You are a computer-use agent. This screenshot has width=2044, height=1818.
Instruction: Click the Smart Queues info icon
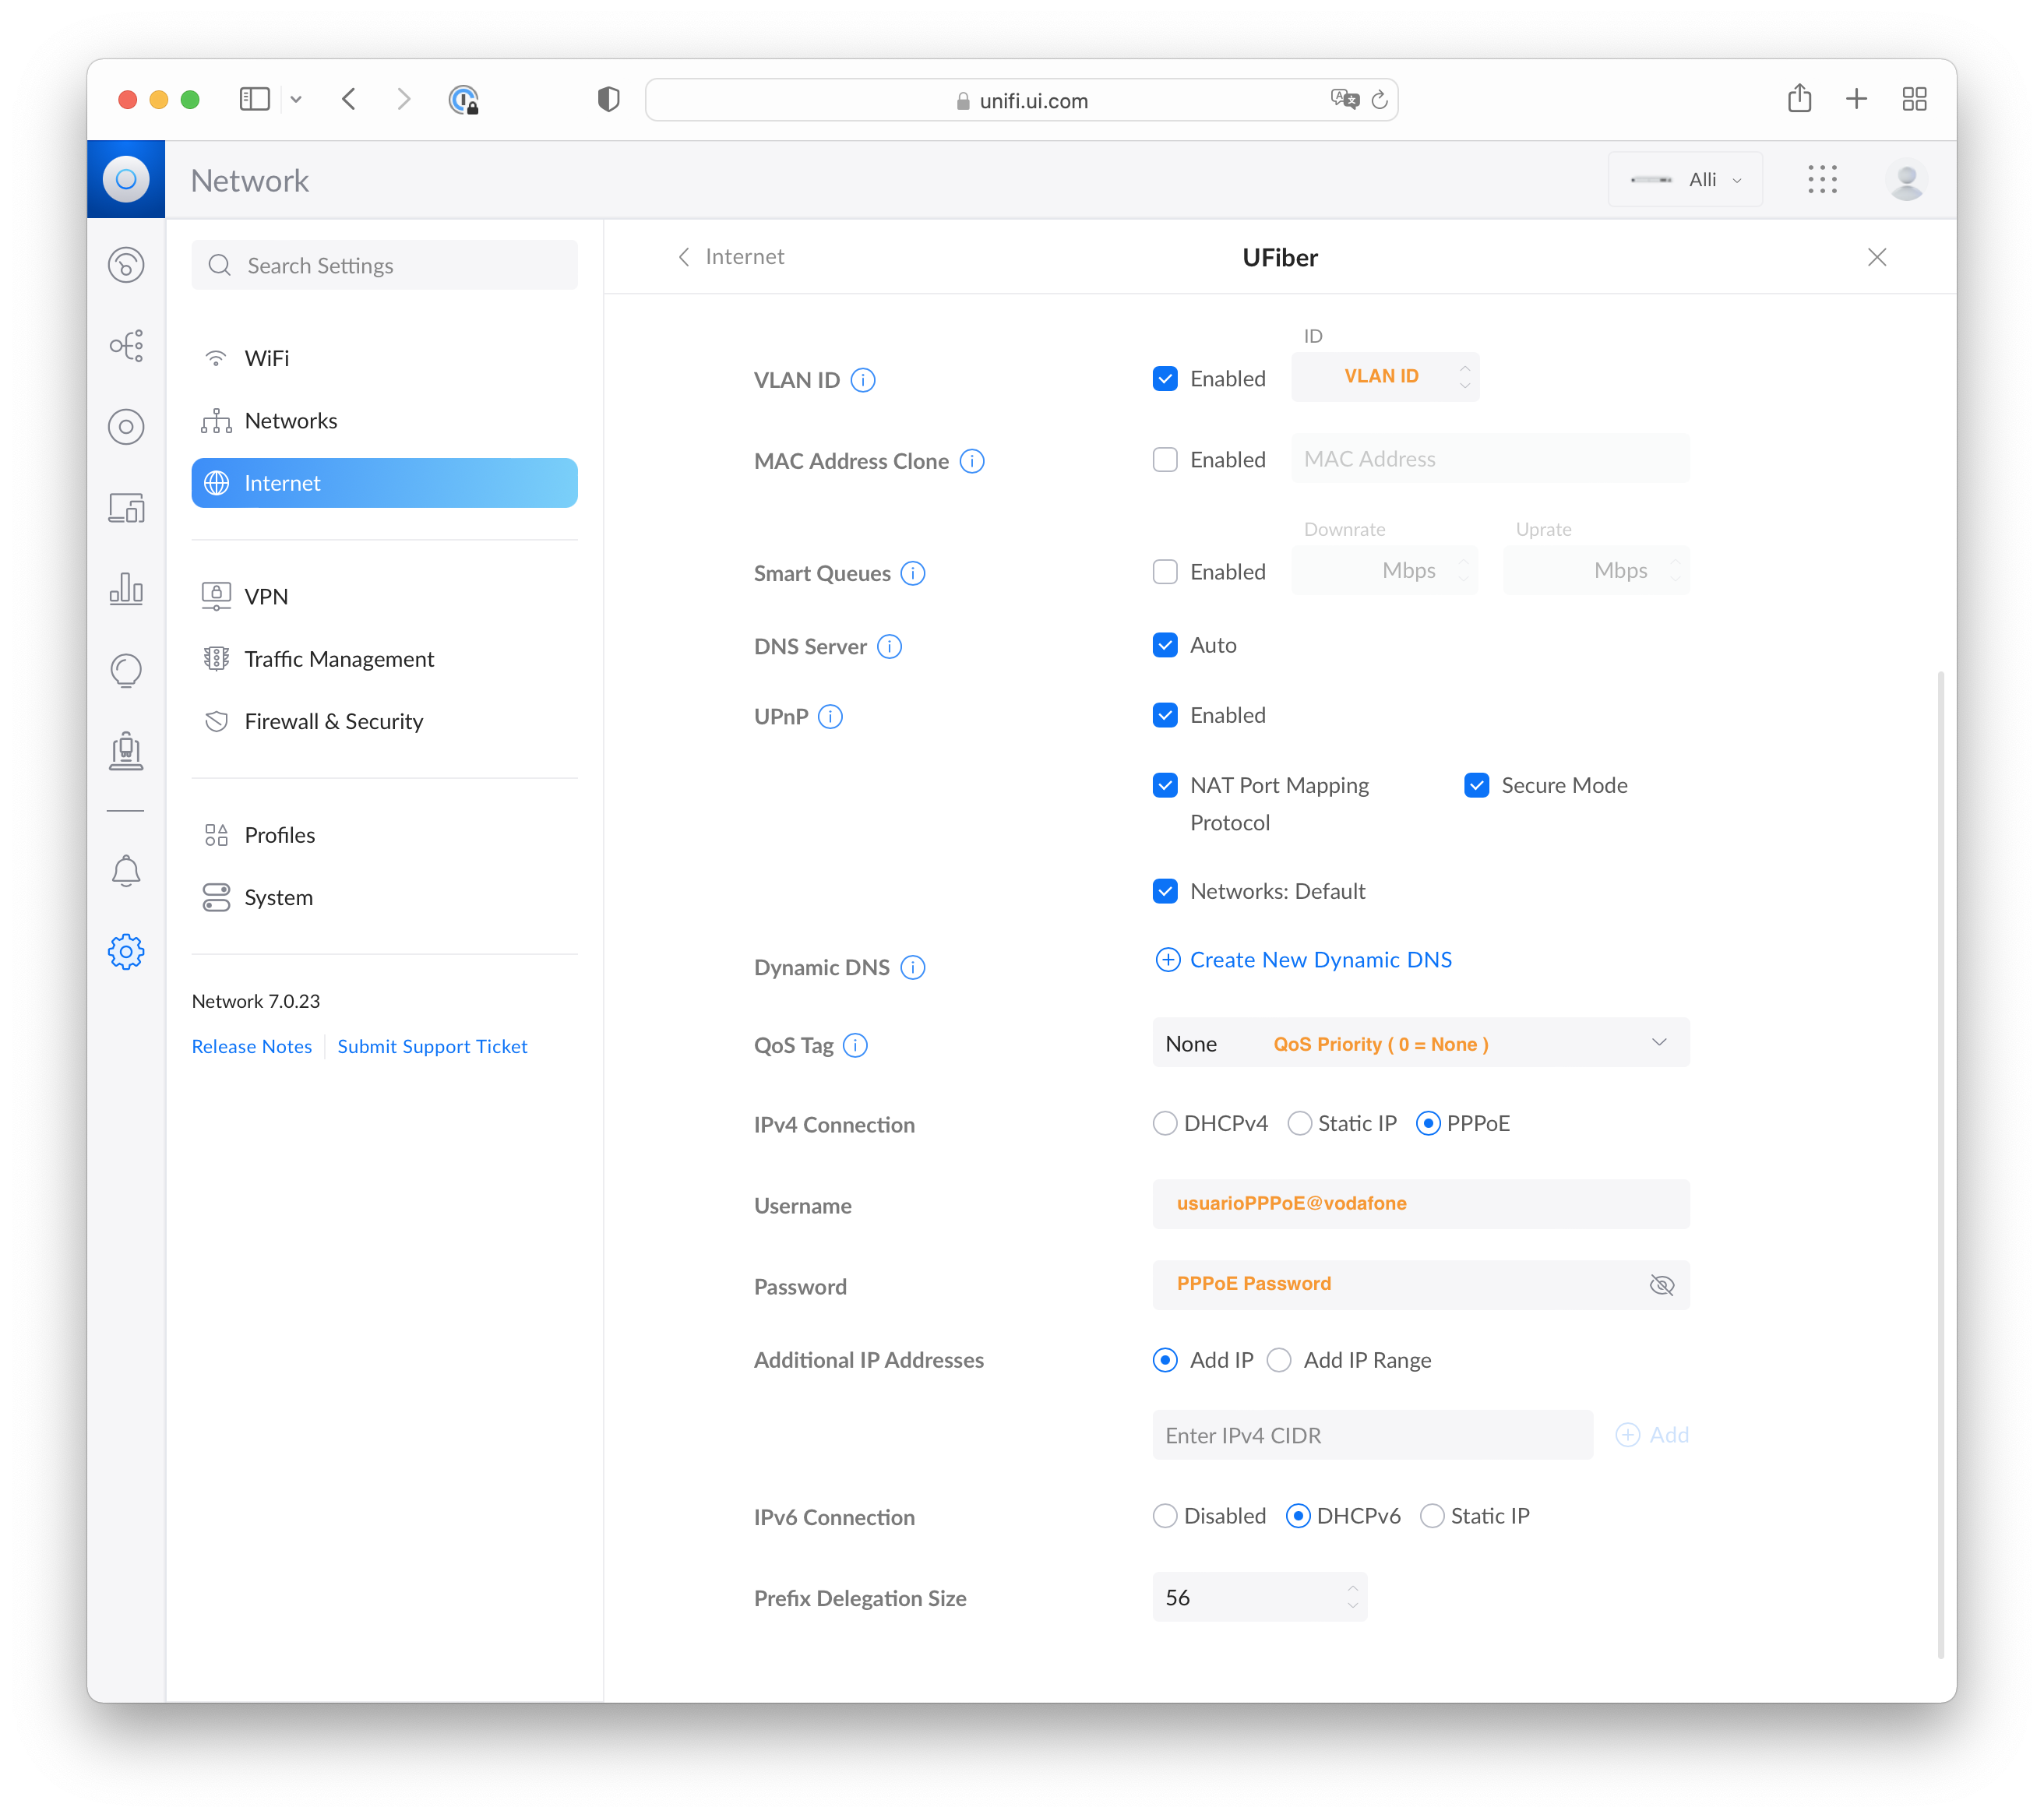tap(913, 573)
